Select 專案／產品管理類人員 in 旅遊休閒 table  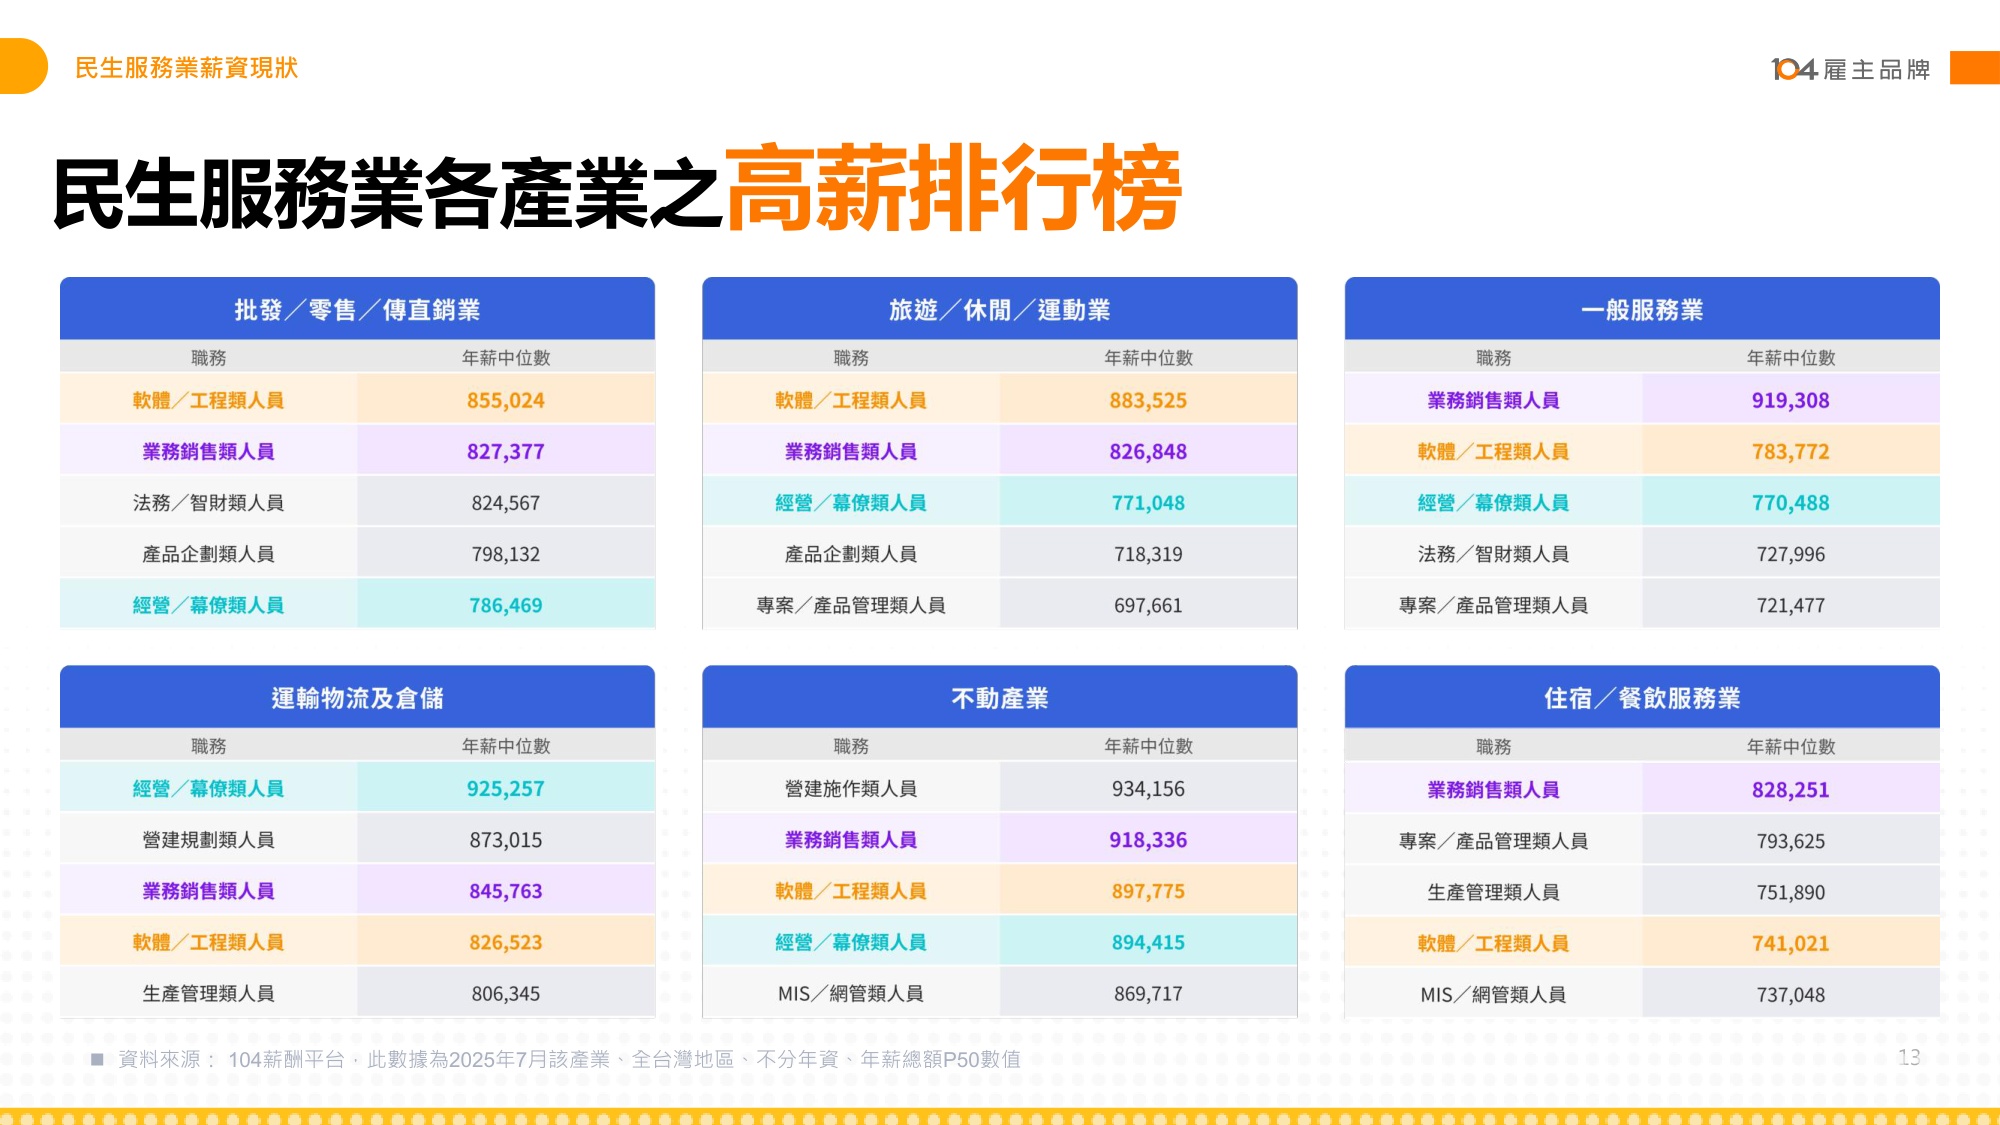(x=851, y=605)
